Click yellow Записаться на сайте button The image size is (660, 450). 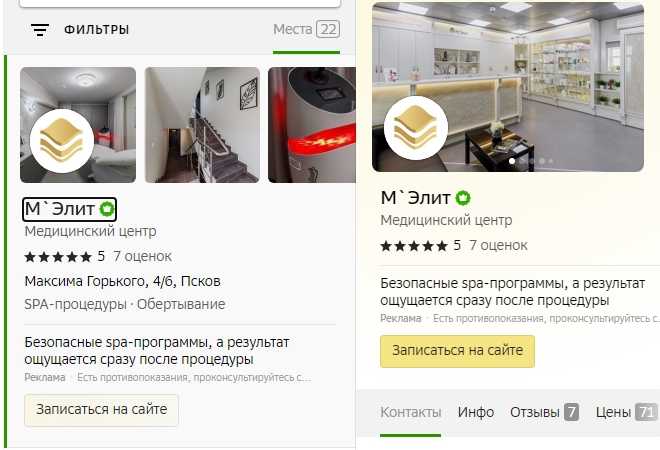pos(457,351)
